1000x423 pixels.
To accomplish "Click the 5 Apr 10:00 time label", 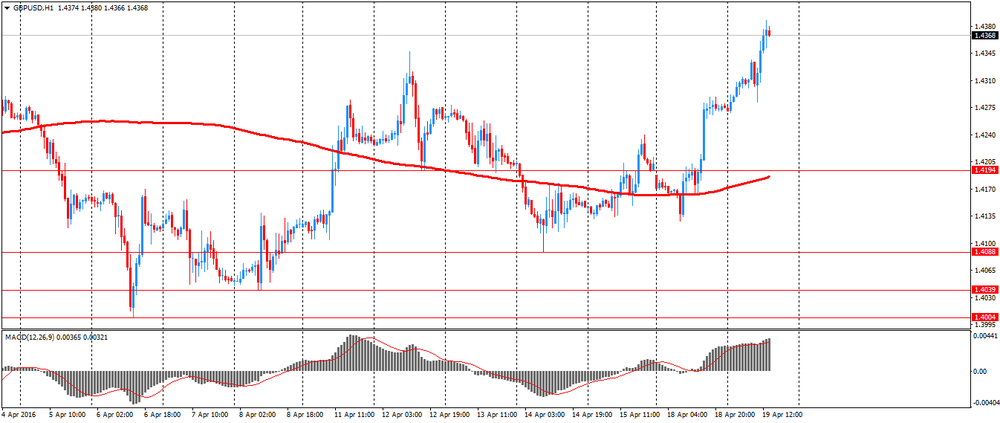I will coord(68,414).
